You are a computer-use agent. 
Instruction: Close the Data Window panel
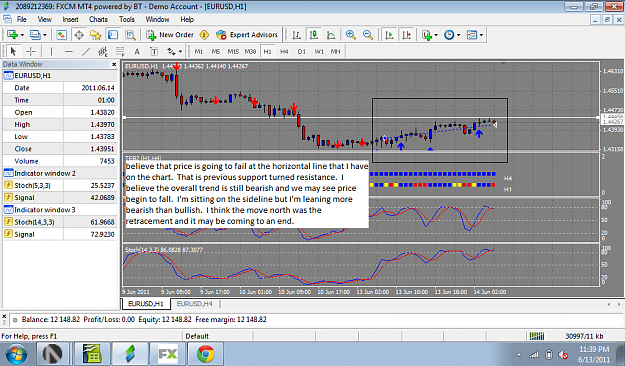114,64
